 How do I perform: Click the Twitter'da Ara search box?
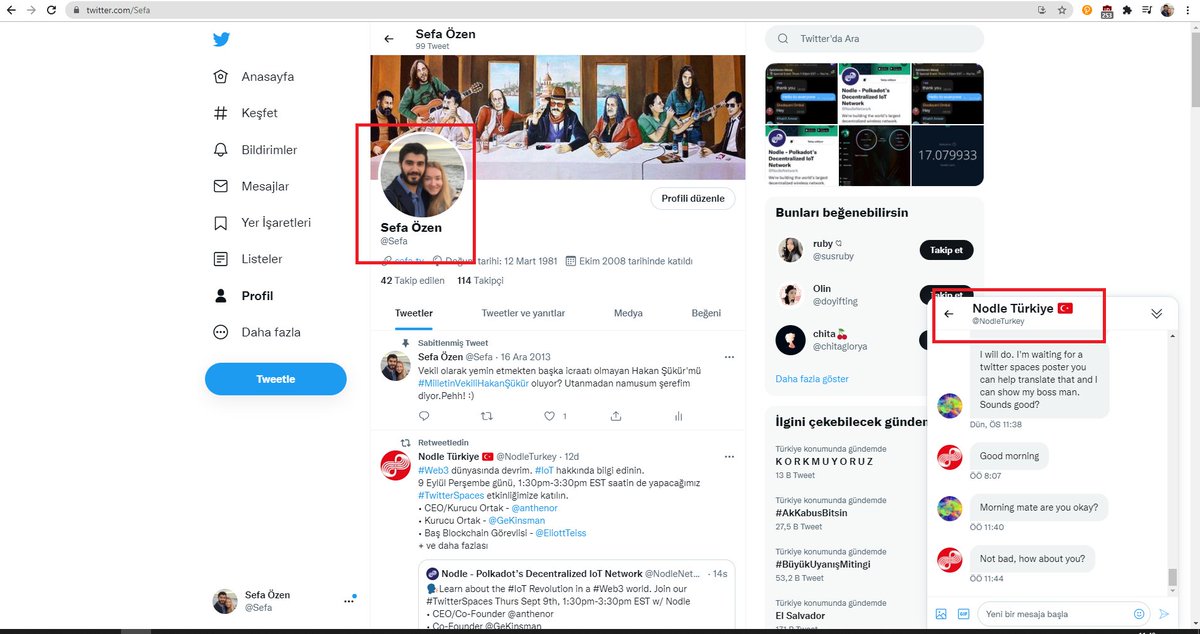[x=874, y=39]
